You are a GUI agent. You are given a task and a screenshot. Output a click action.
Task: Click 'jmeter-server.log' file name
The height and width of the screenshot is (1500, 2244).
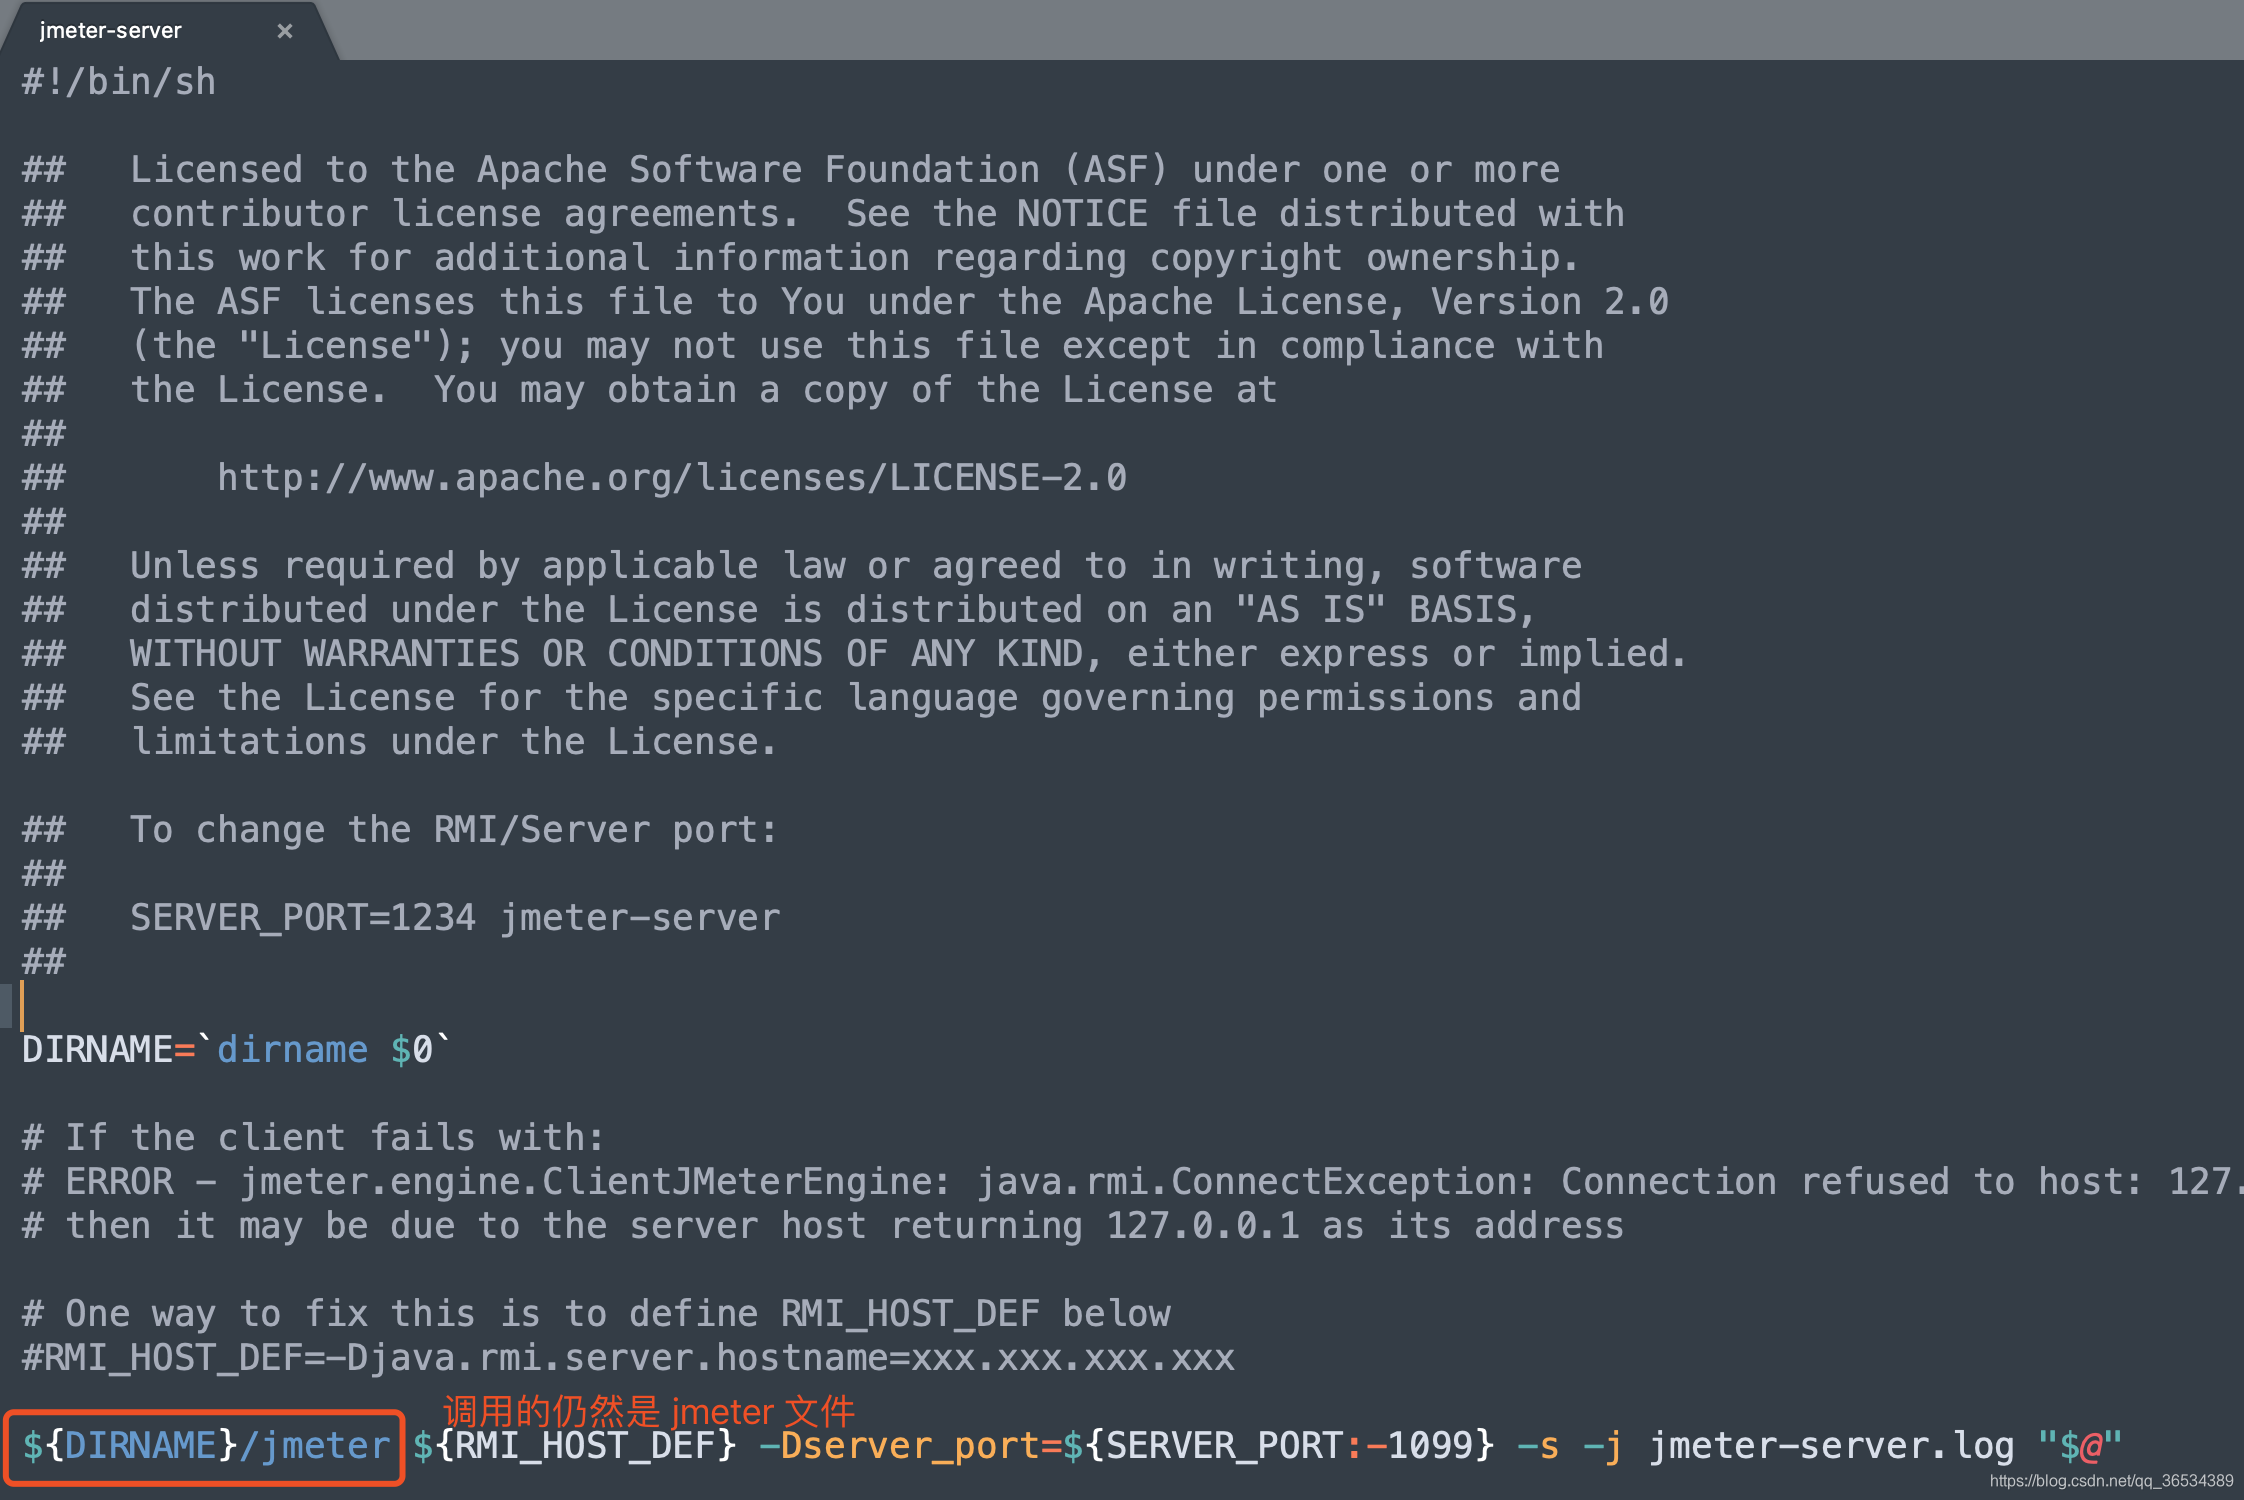click(x=1831, y=1446)
